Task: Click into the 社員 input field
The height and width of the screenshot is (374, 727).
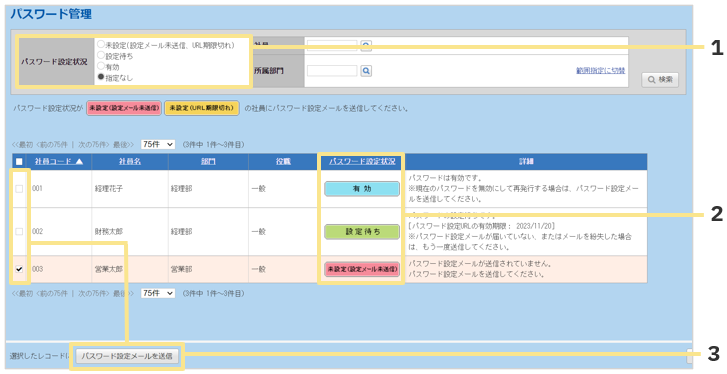Action: pos(332,45)
